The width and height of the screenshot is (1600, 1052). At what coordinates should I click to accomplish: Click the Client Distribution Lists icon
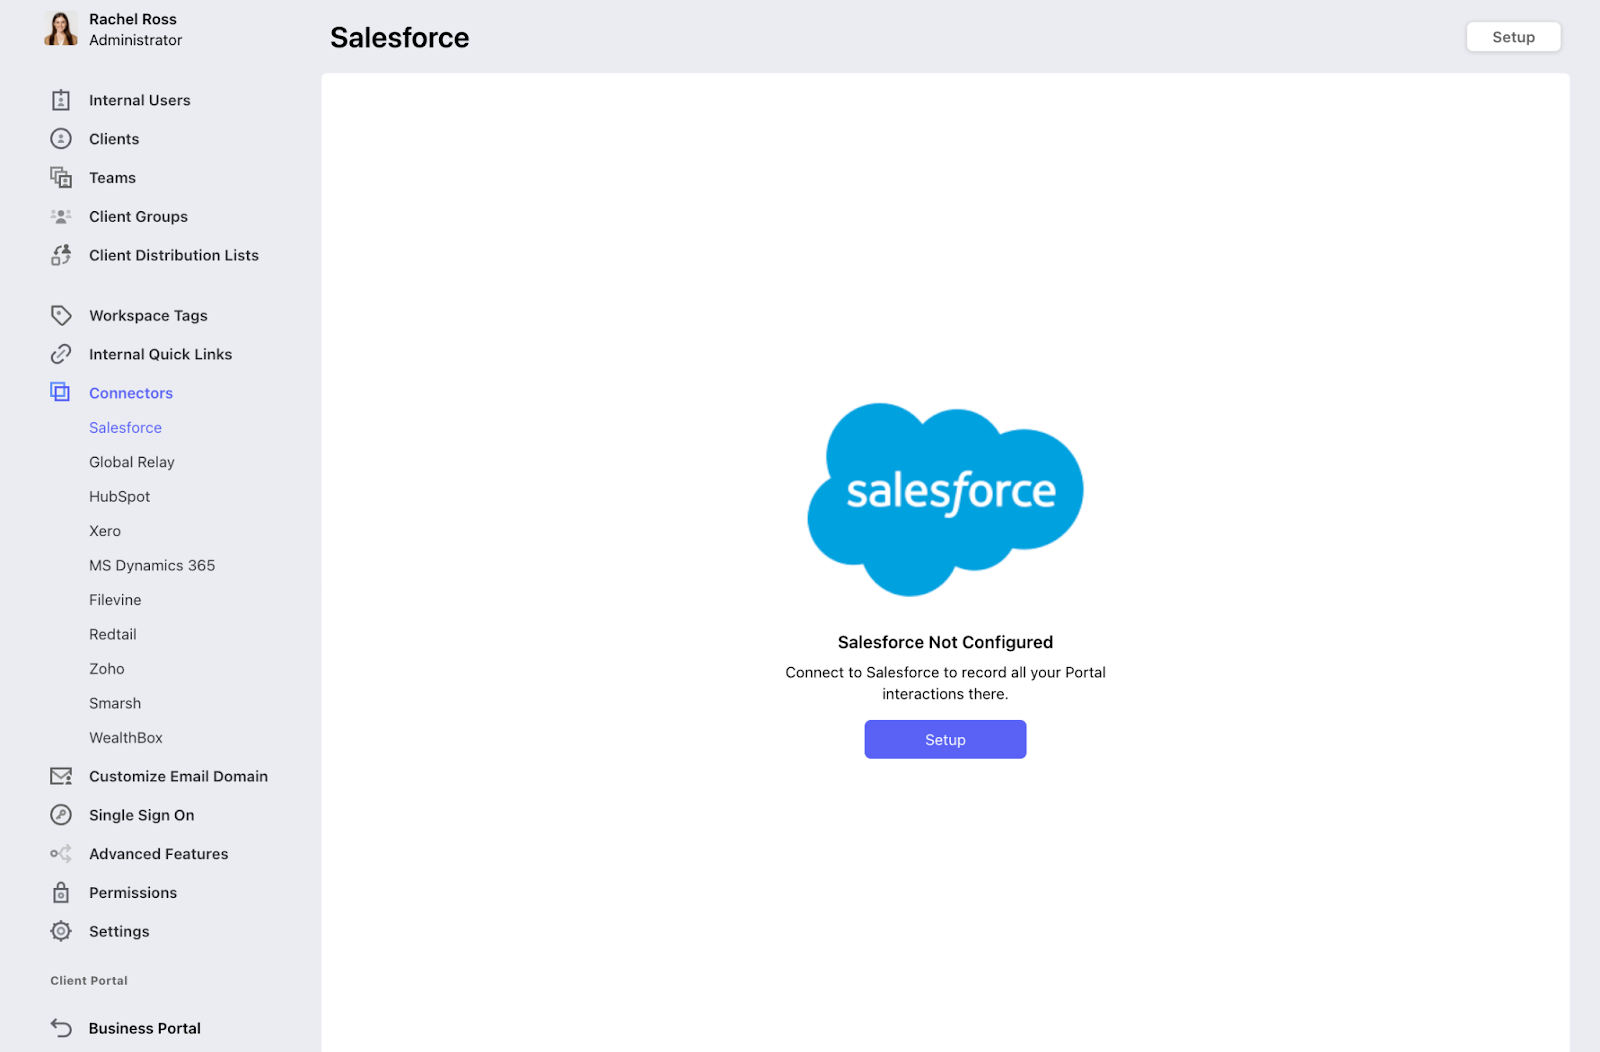pos(61,255)
